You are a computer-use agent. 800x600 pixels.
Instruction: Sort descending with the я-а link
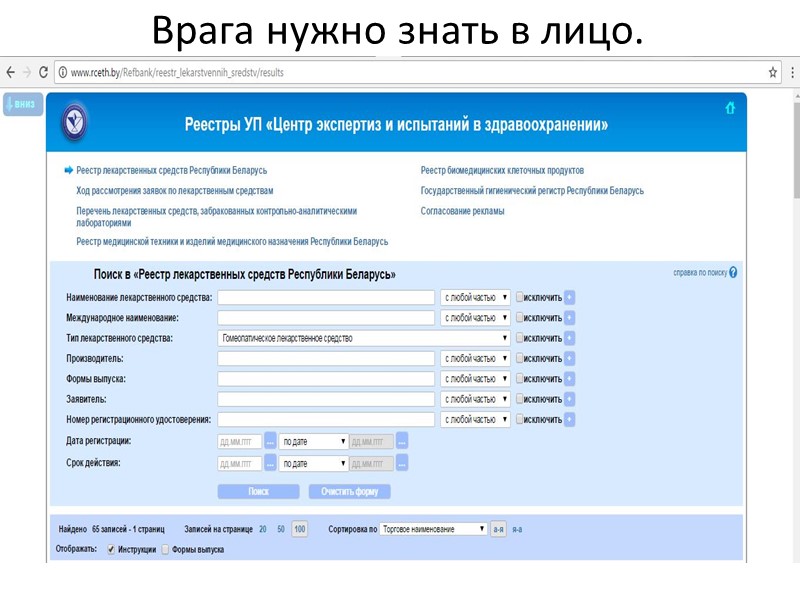click(x=517, y=530)
